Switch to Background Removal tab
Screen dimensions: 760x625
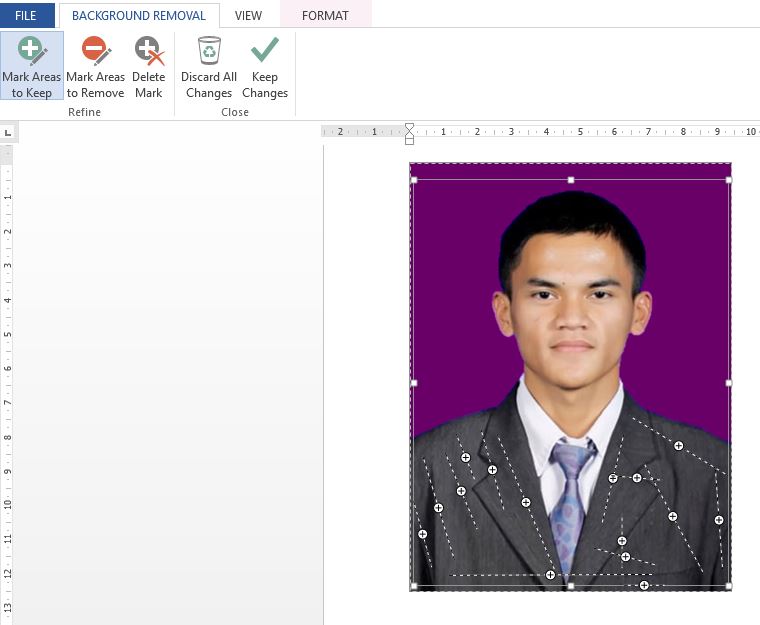click(139, 16)
